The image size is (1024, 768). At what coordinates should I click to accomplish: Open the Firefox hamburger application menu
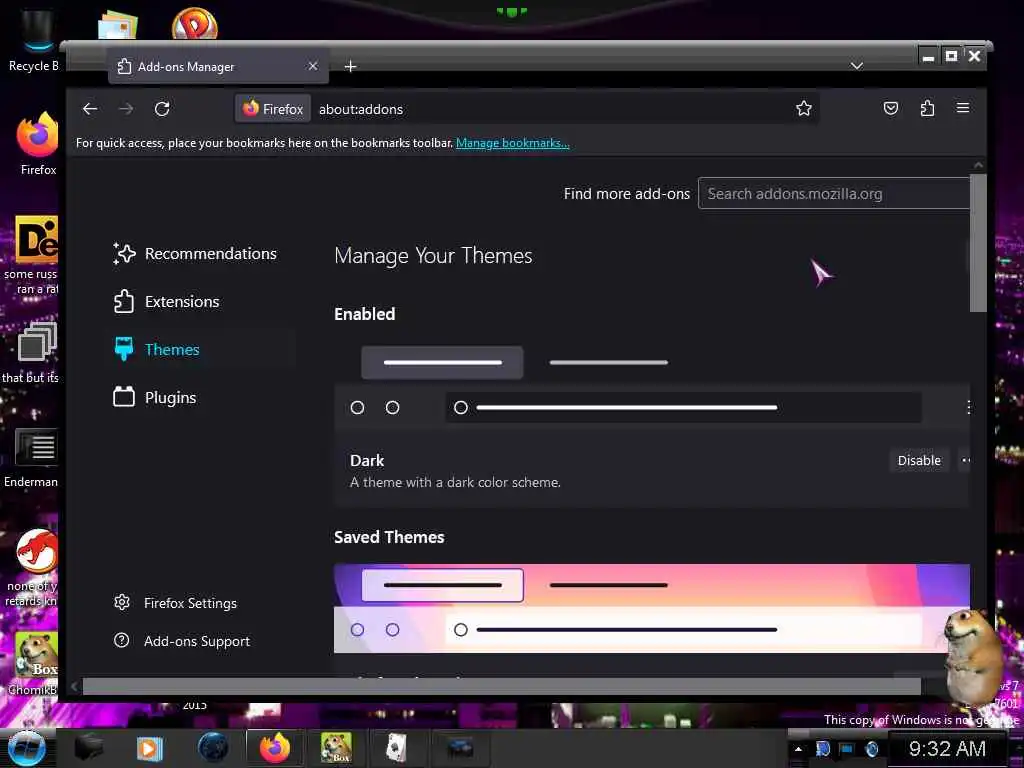pos(963,108)
